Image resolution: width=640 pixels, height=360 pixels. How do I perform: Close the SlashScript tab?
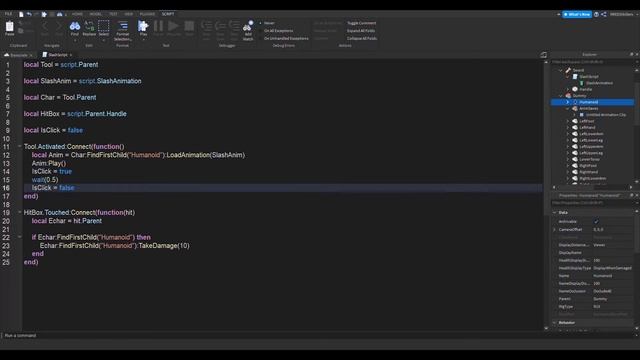pos(71,55)
